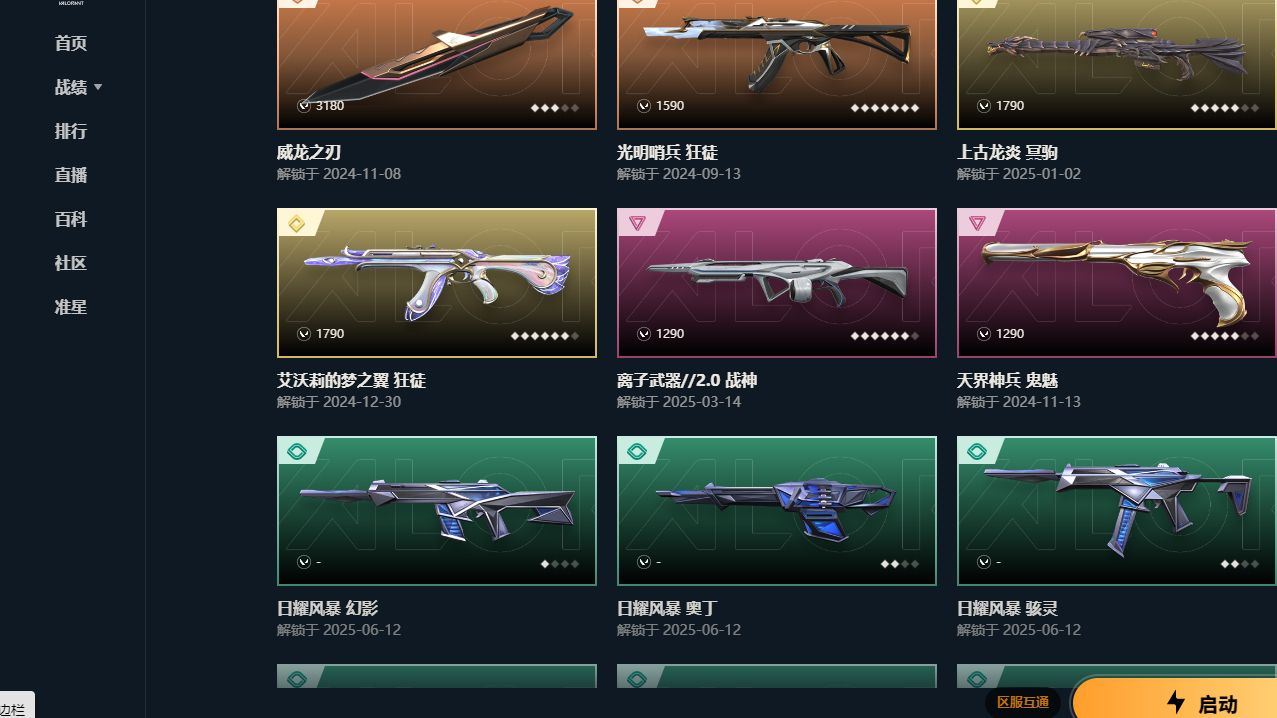The image size is (1277, 718).
Task: Open the 威龙之刃 skin thumbnail
Action: tap(437, 64)
